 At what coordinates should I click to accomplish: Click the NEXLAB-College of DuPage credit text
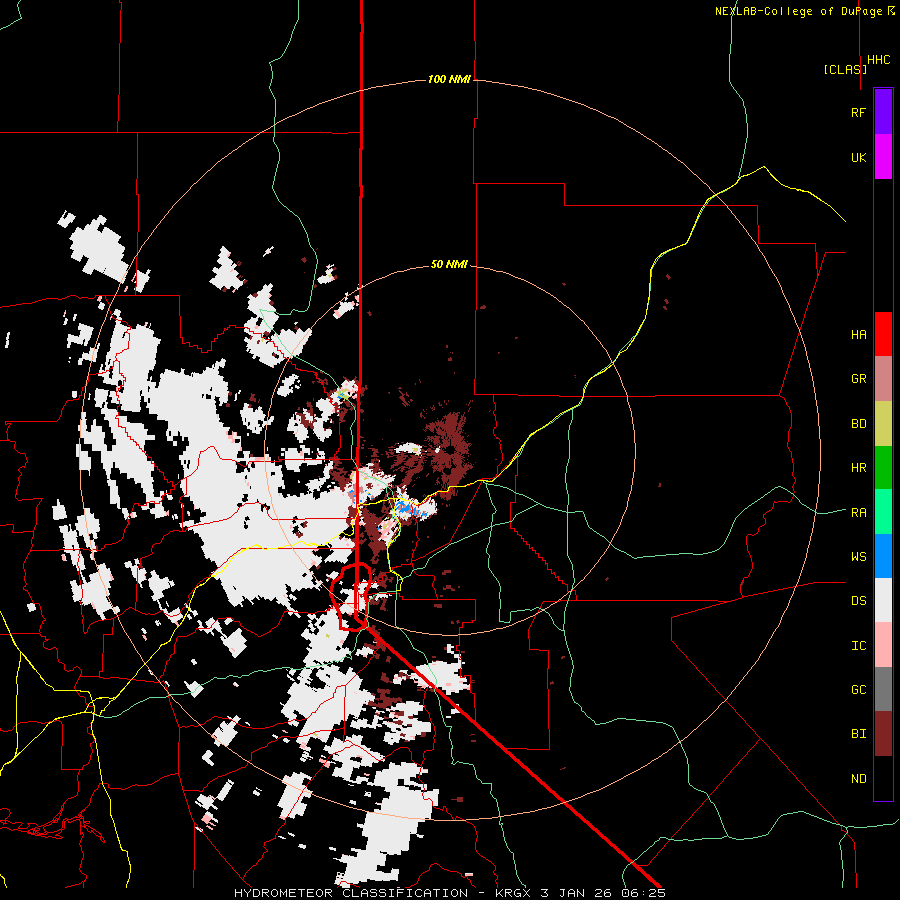point(798,11)
